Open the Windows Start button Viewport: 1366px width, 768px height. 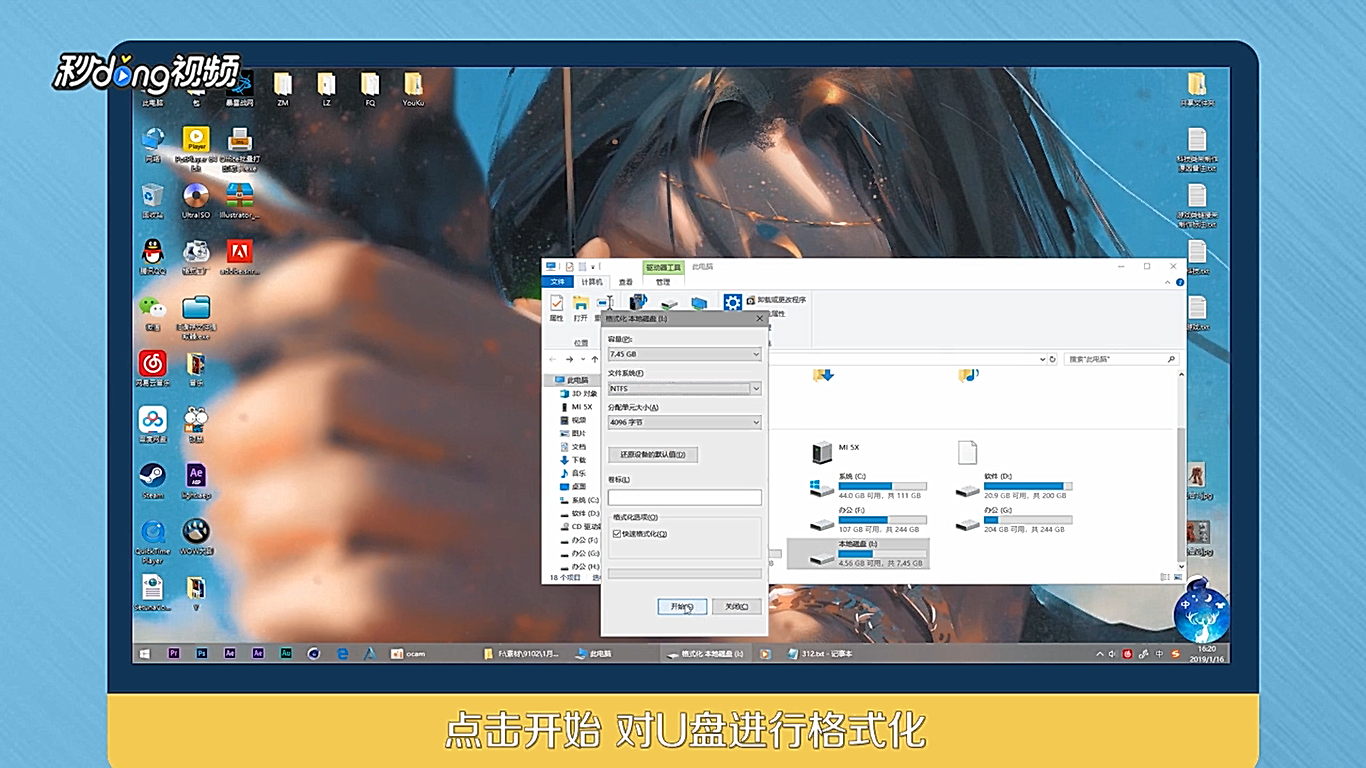point(145,654)
